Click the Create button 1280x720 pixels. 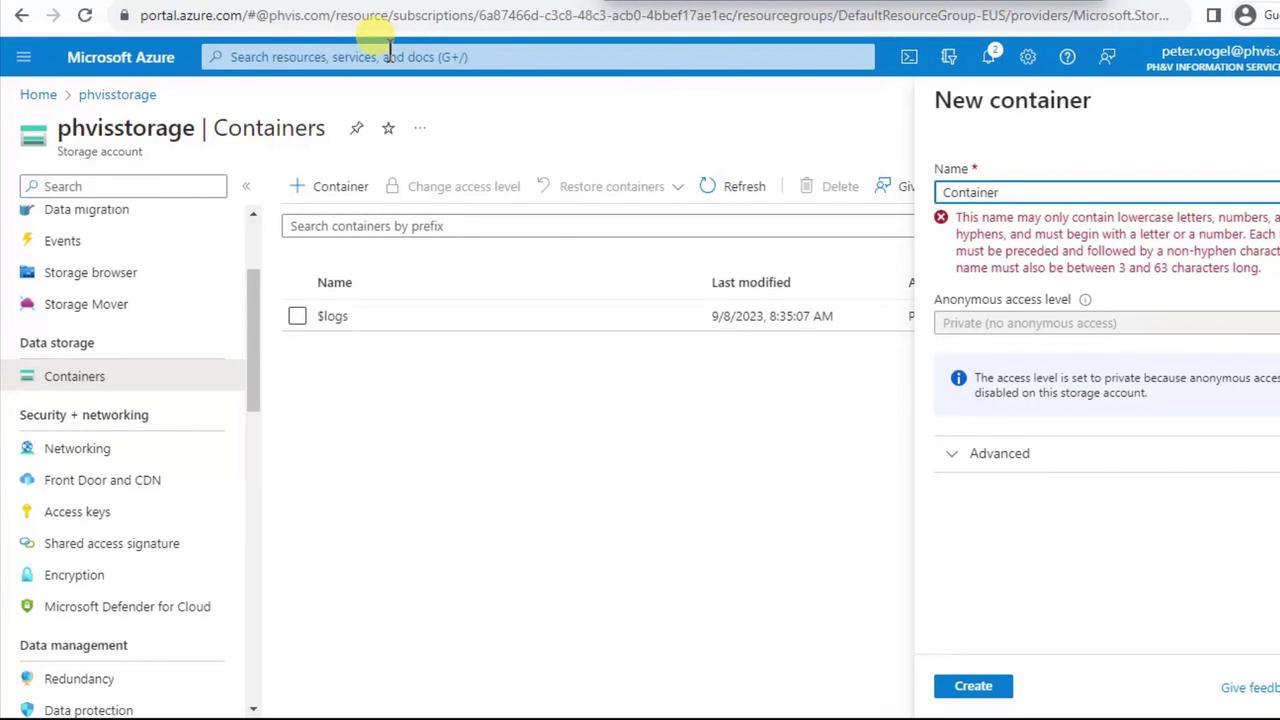click(x=973, y=686)
